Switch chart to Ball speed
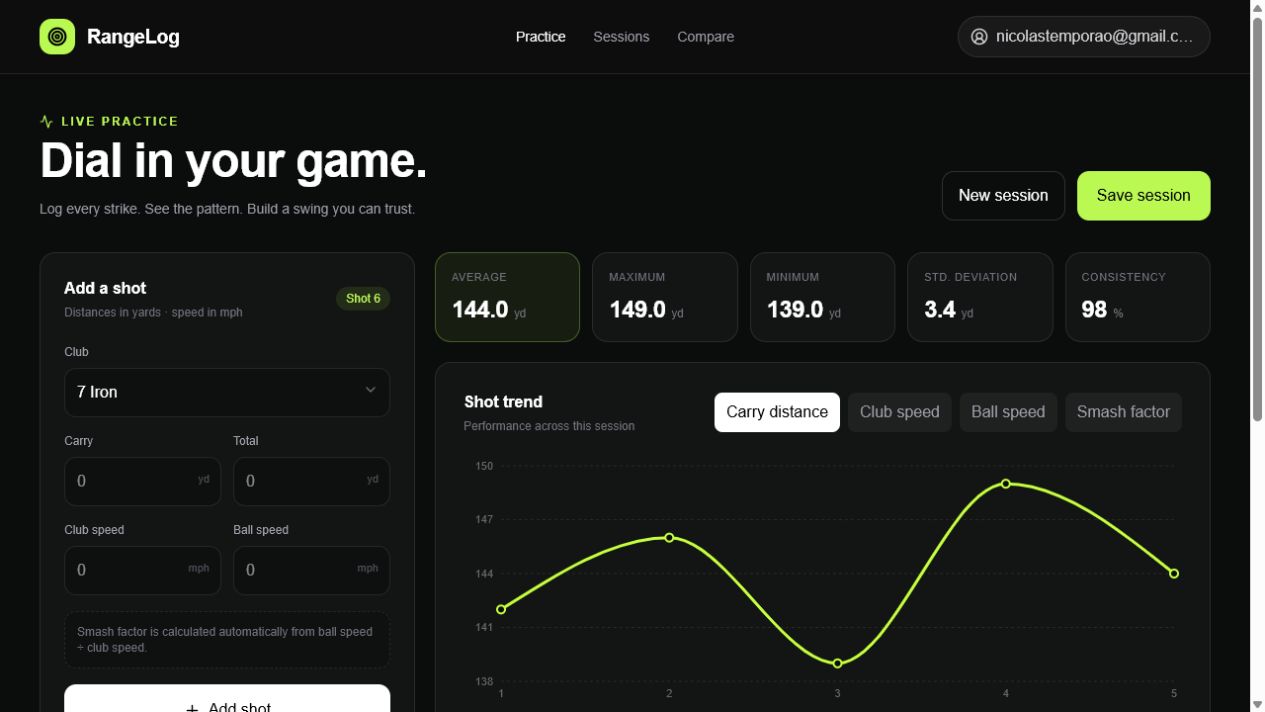The height and width of the screenshot is (712, 1265). 1008,412
